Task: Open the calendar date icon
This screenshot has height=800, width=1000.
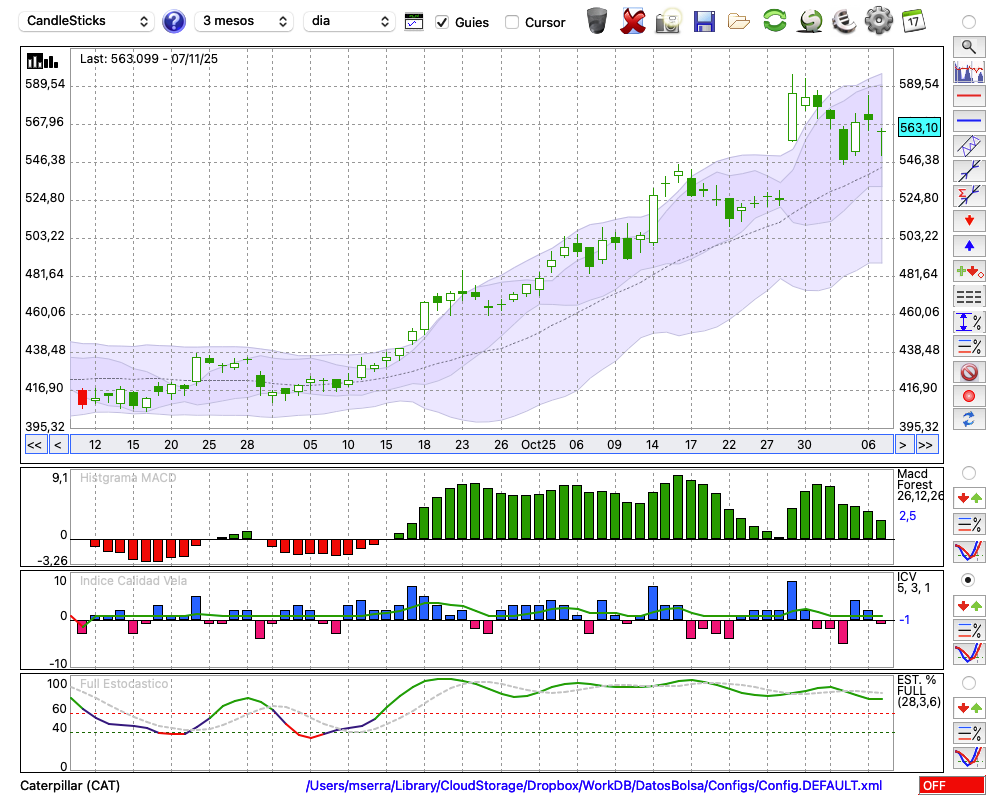Action: point(913,21)
